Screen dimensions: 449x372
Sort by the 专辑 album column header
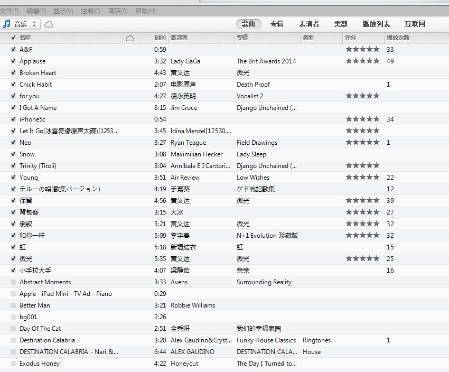[x=242, y=37]
